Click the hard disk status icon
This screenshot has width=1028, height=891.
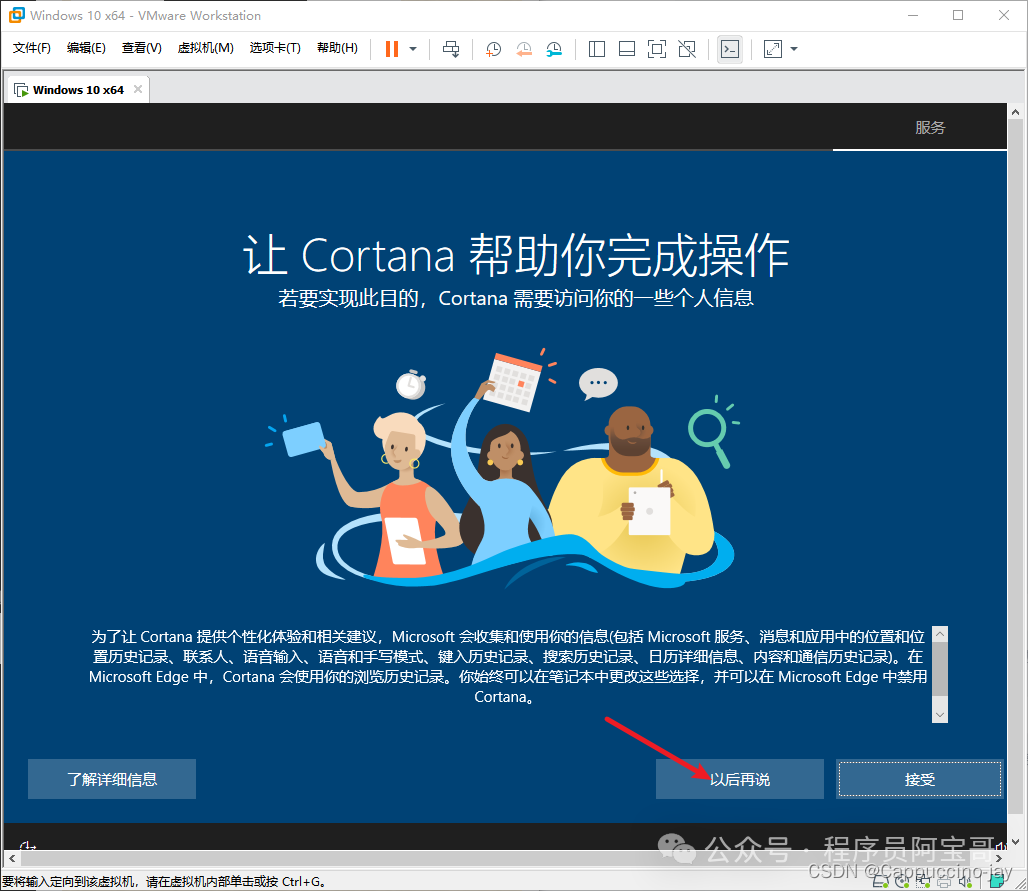[x=880, y=881]
